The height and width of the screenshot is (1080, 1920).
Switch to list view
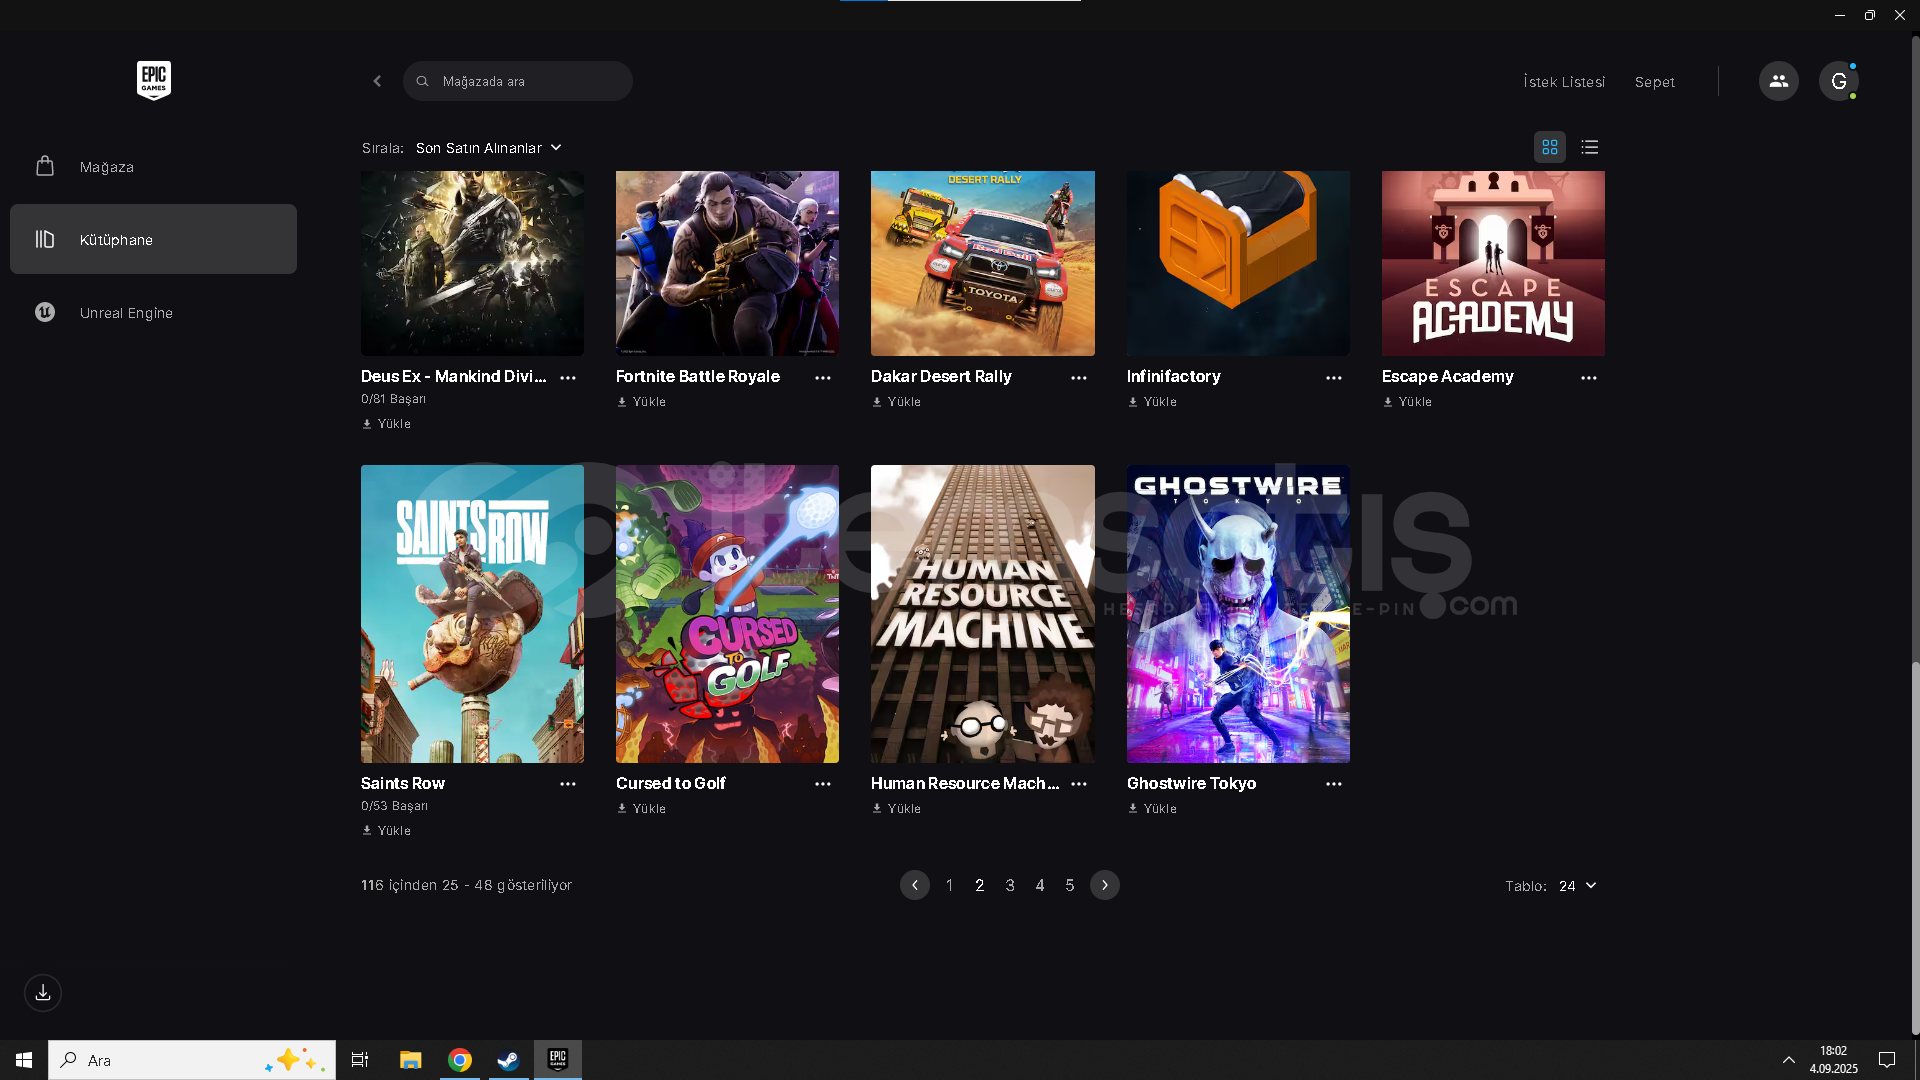[1590, 147]
